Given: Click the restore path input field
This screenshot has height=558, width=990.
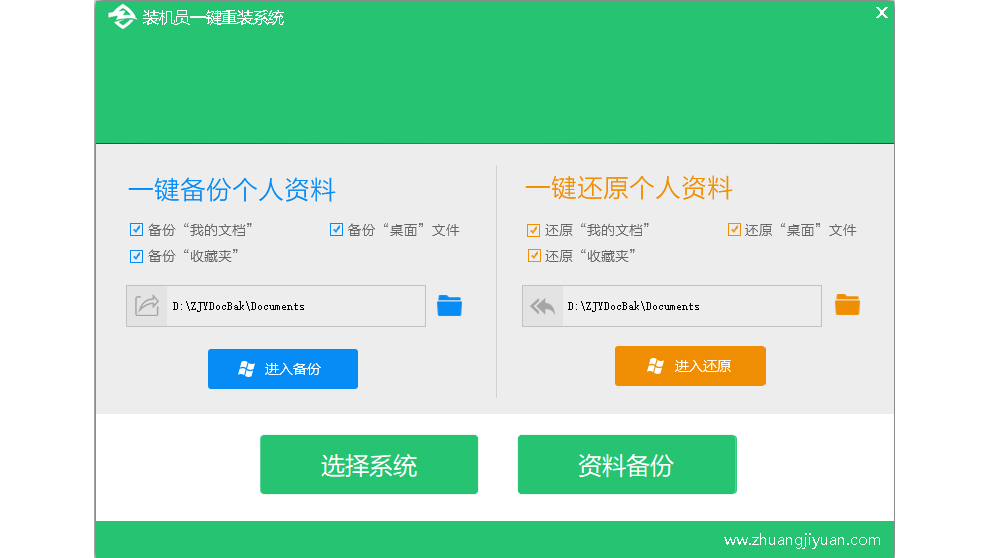Looking at the screenshot, I should tap(691, 306).
